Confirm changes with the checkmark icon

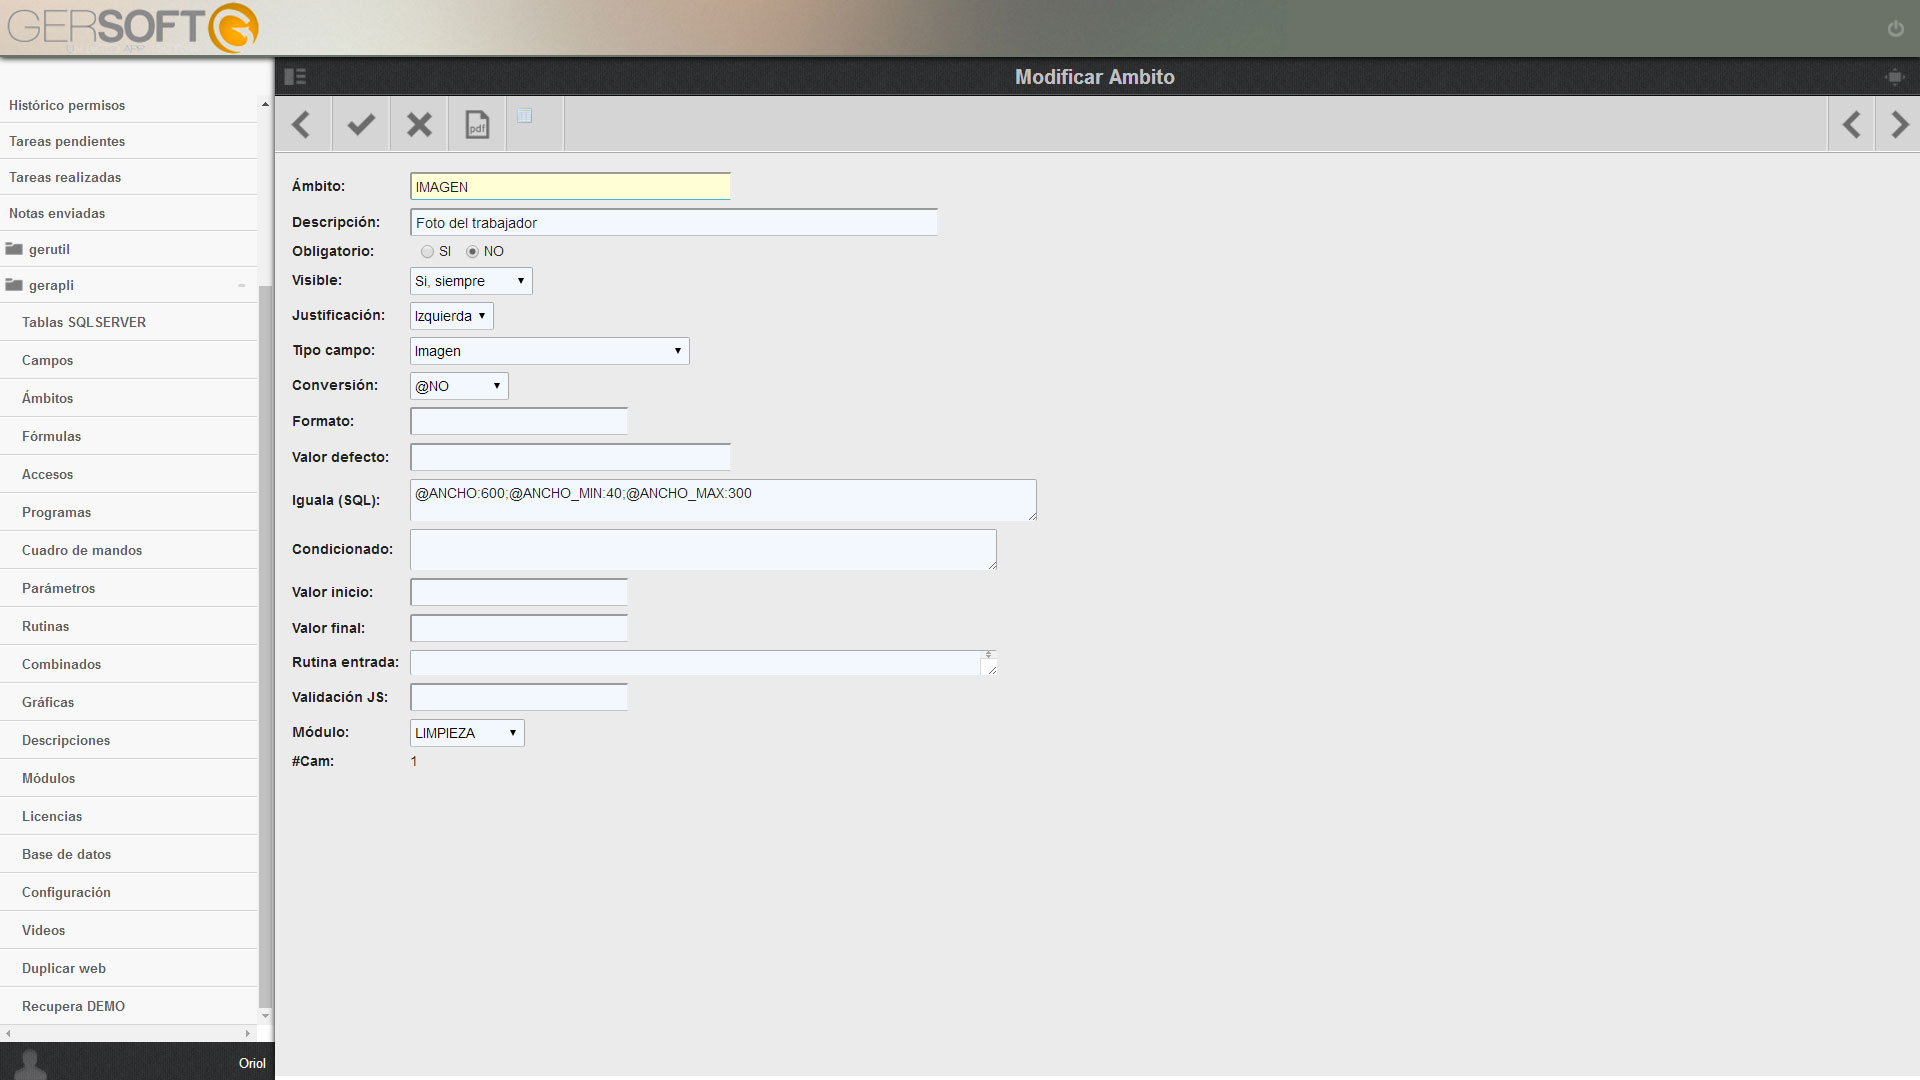coord(361,125)
